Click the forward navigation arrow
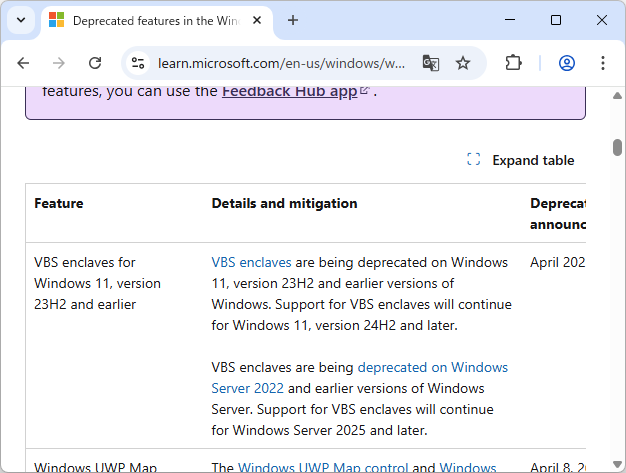 59,63
